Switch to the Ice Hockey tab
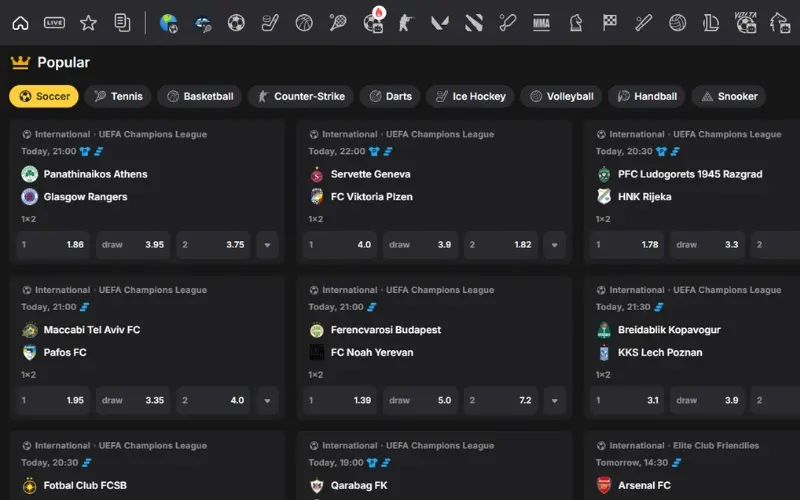 tap(470, 96)
